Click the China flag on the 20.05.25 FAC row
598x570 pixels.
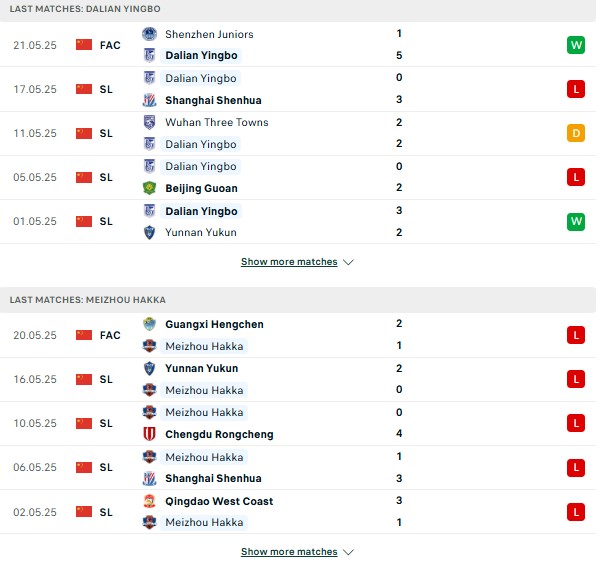(x=84, y=335)
